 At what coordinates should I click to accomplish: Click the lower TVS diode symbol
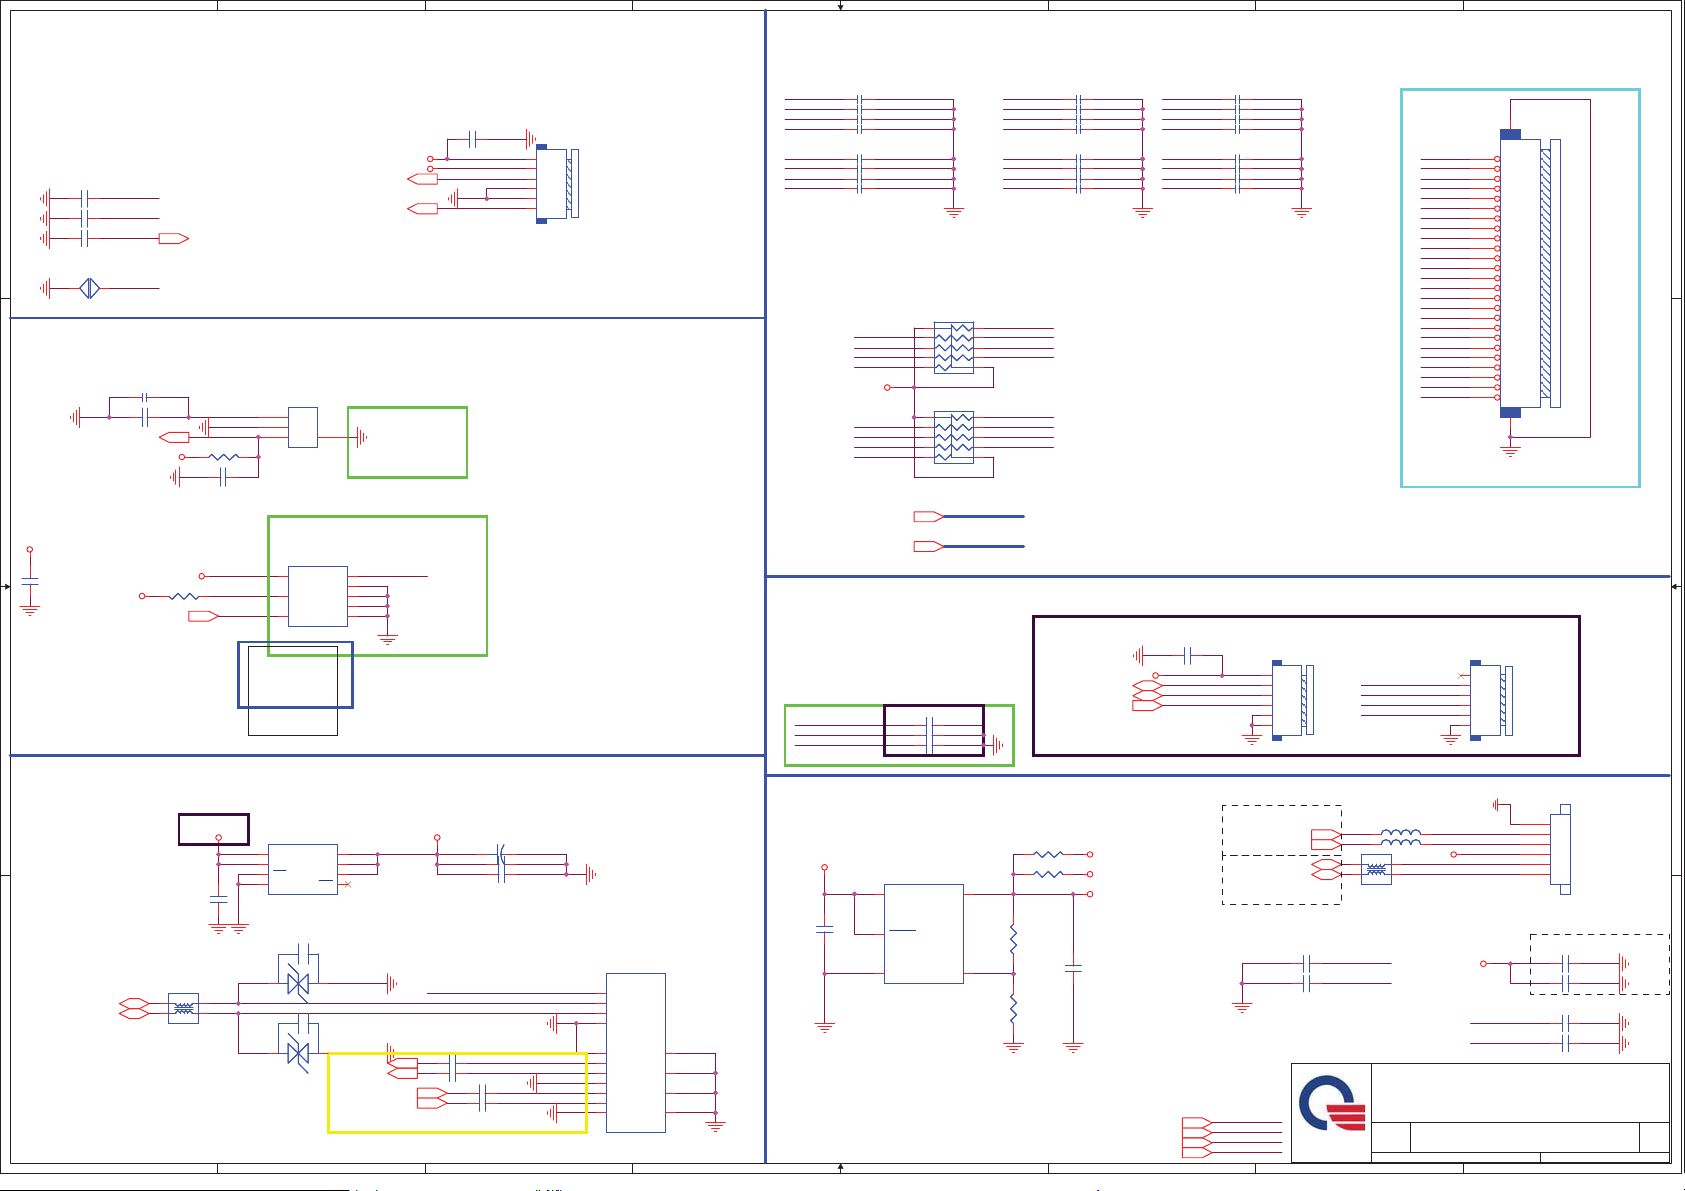click(298, 1053)
